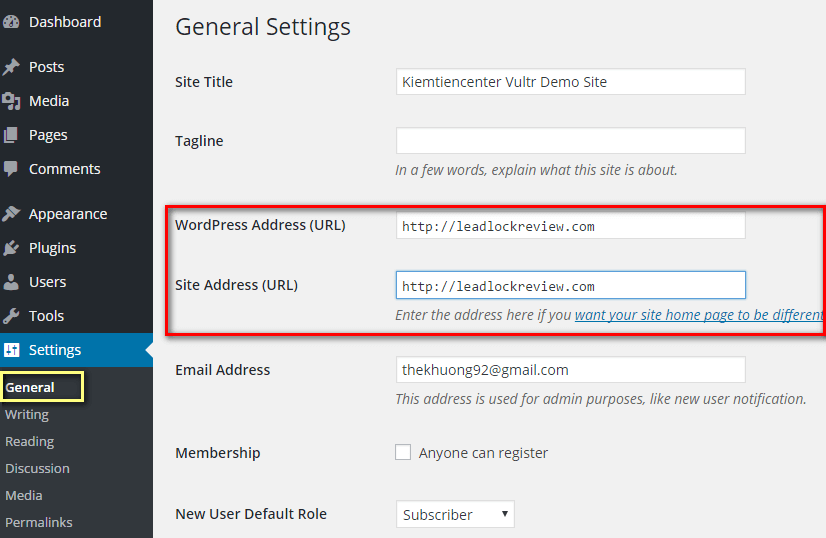Viewport: 826px width, 538px height.
Task: Click the Pages stacked-sheets icon
Action: pyautogui.click(x=11, y=135)
